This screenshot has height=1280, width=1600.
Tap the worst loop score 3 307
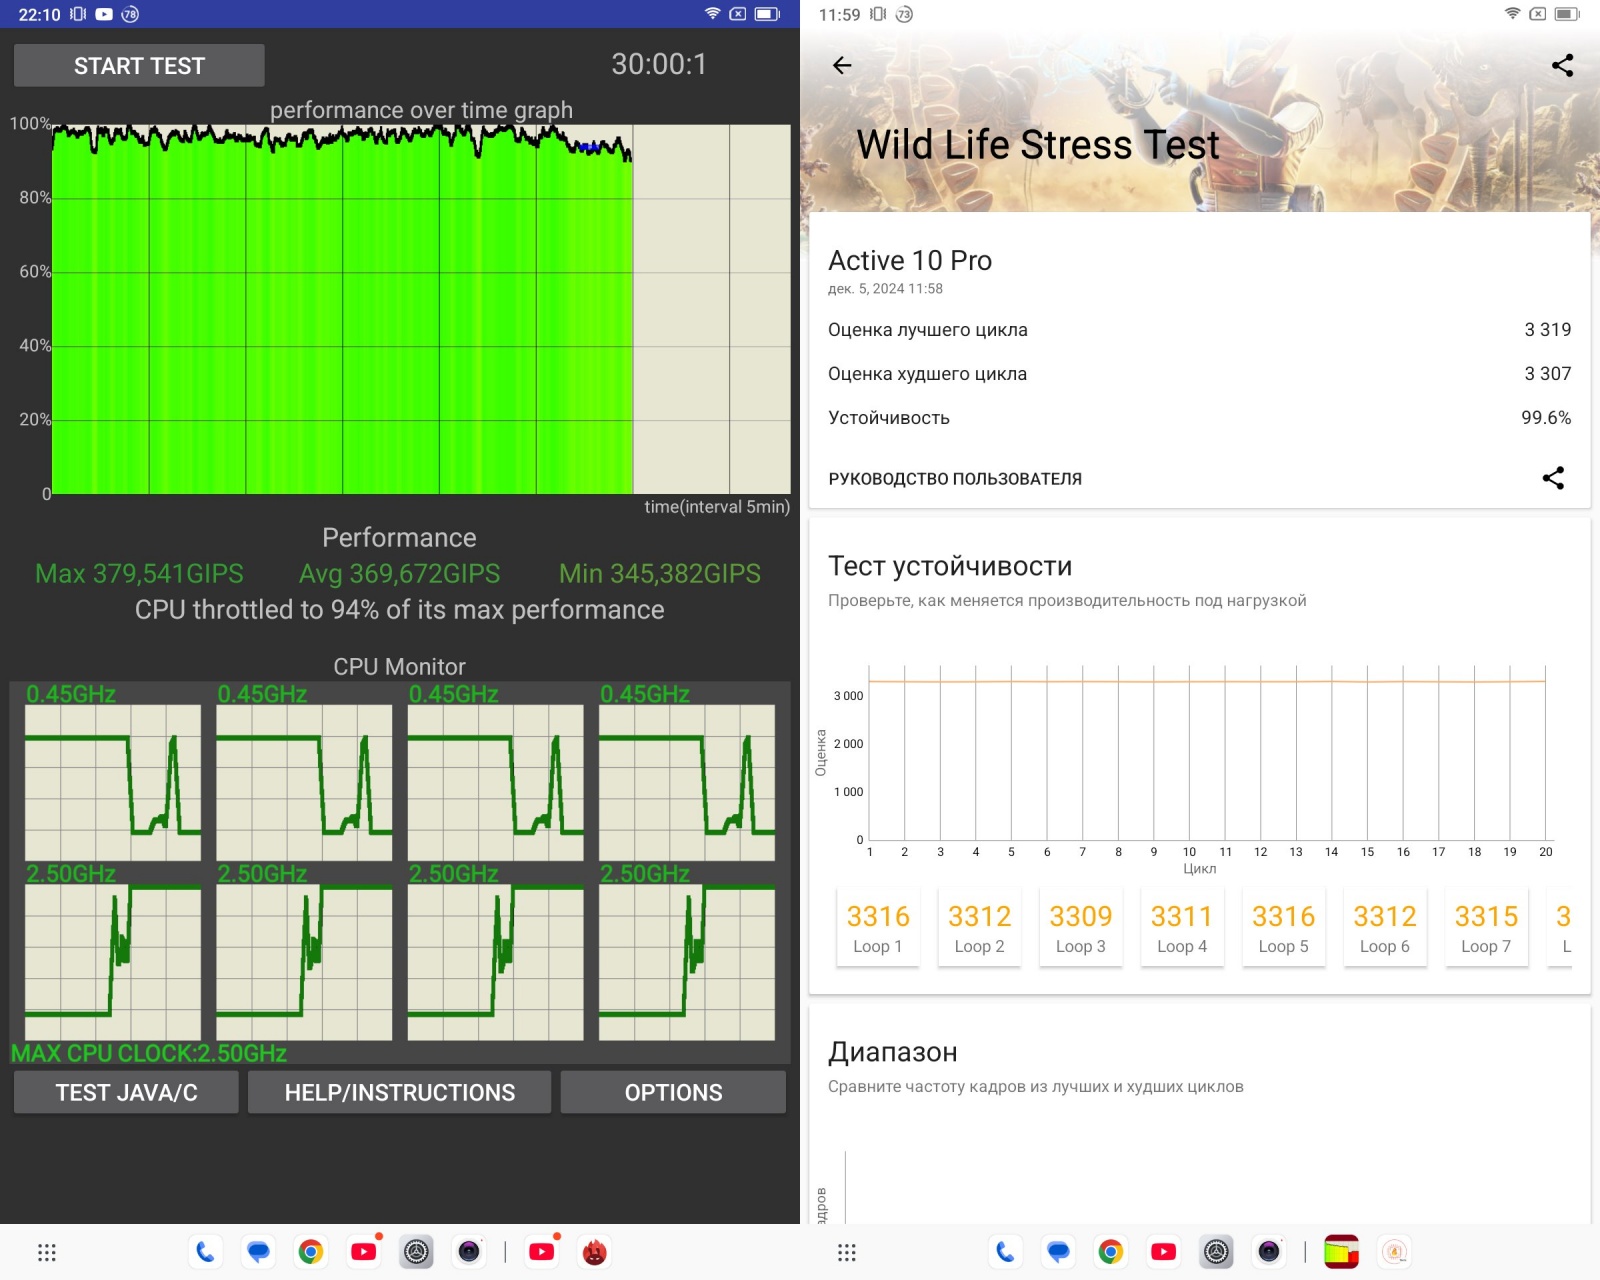coord(1547,374)
